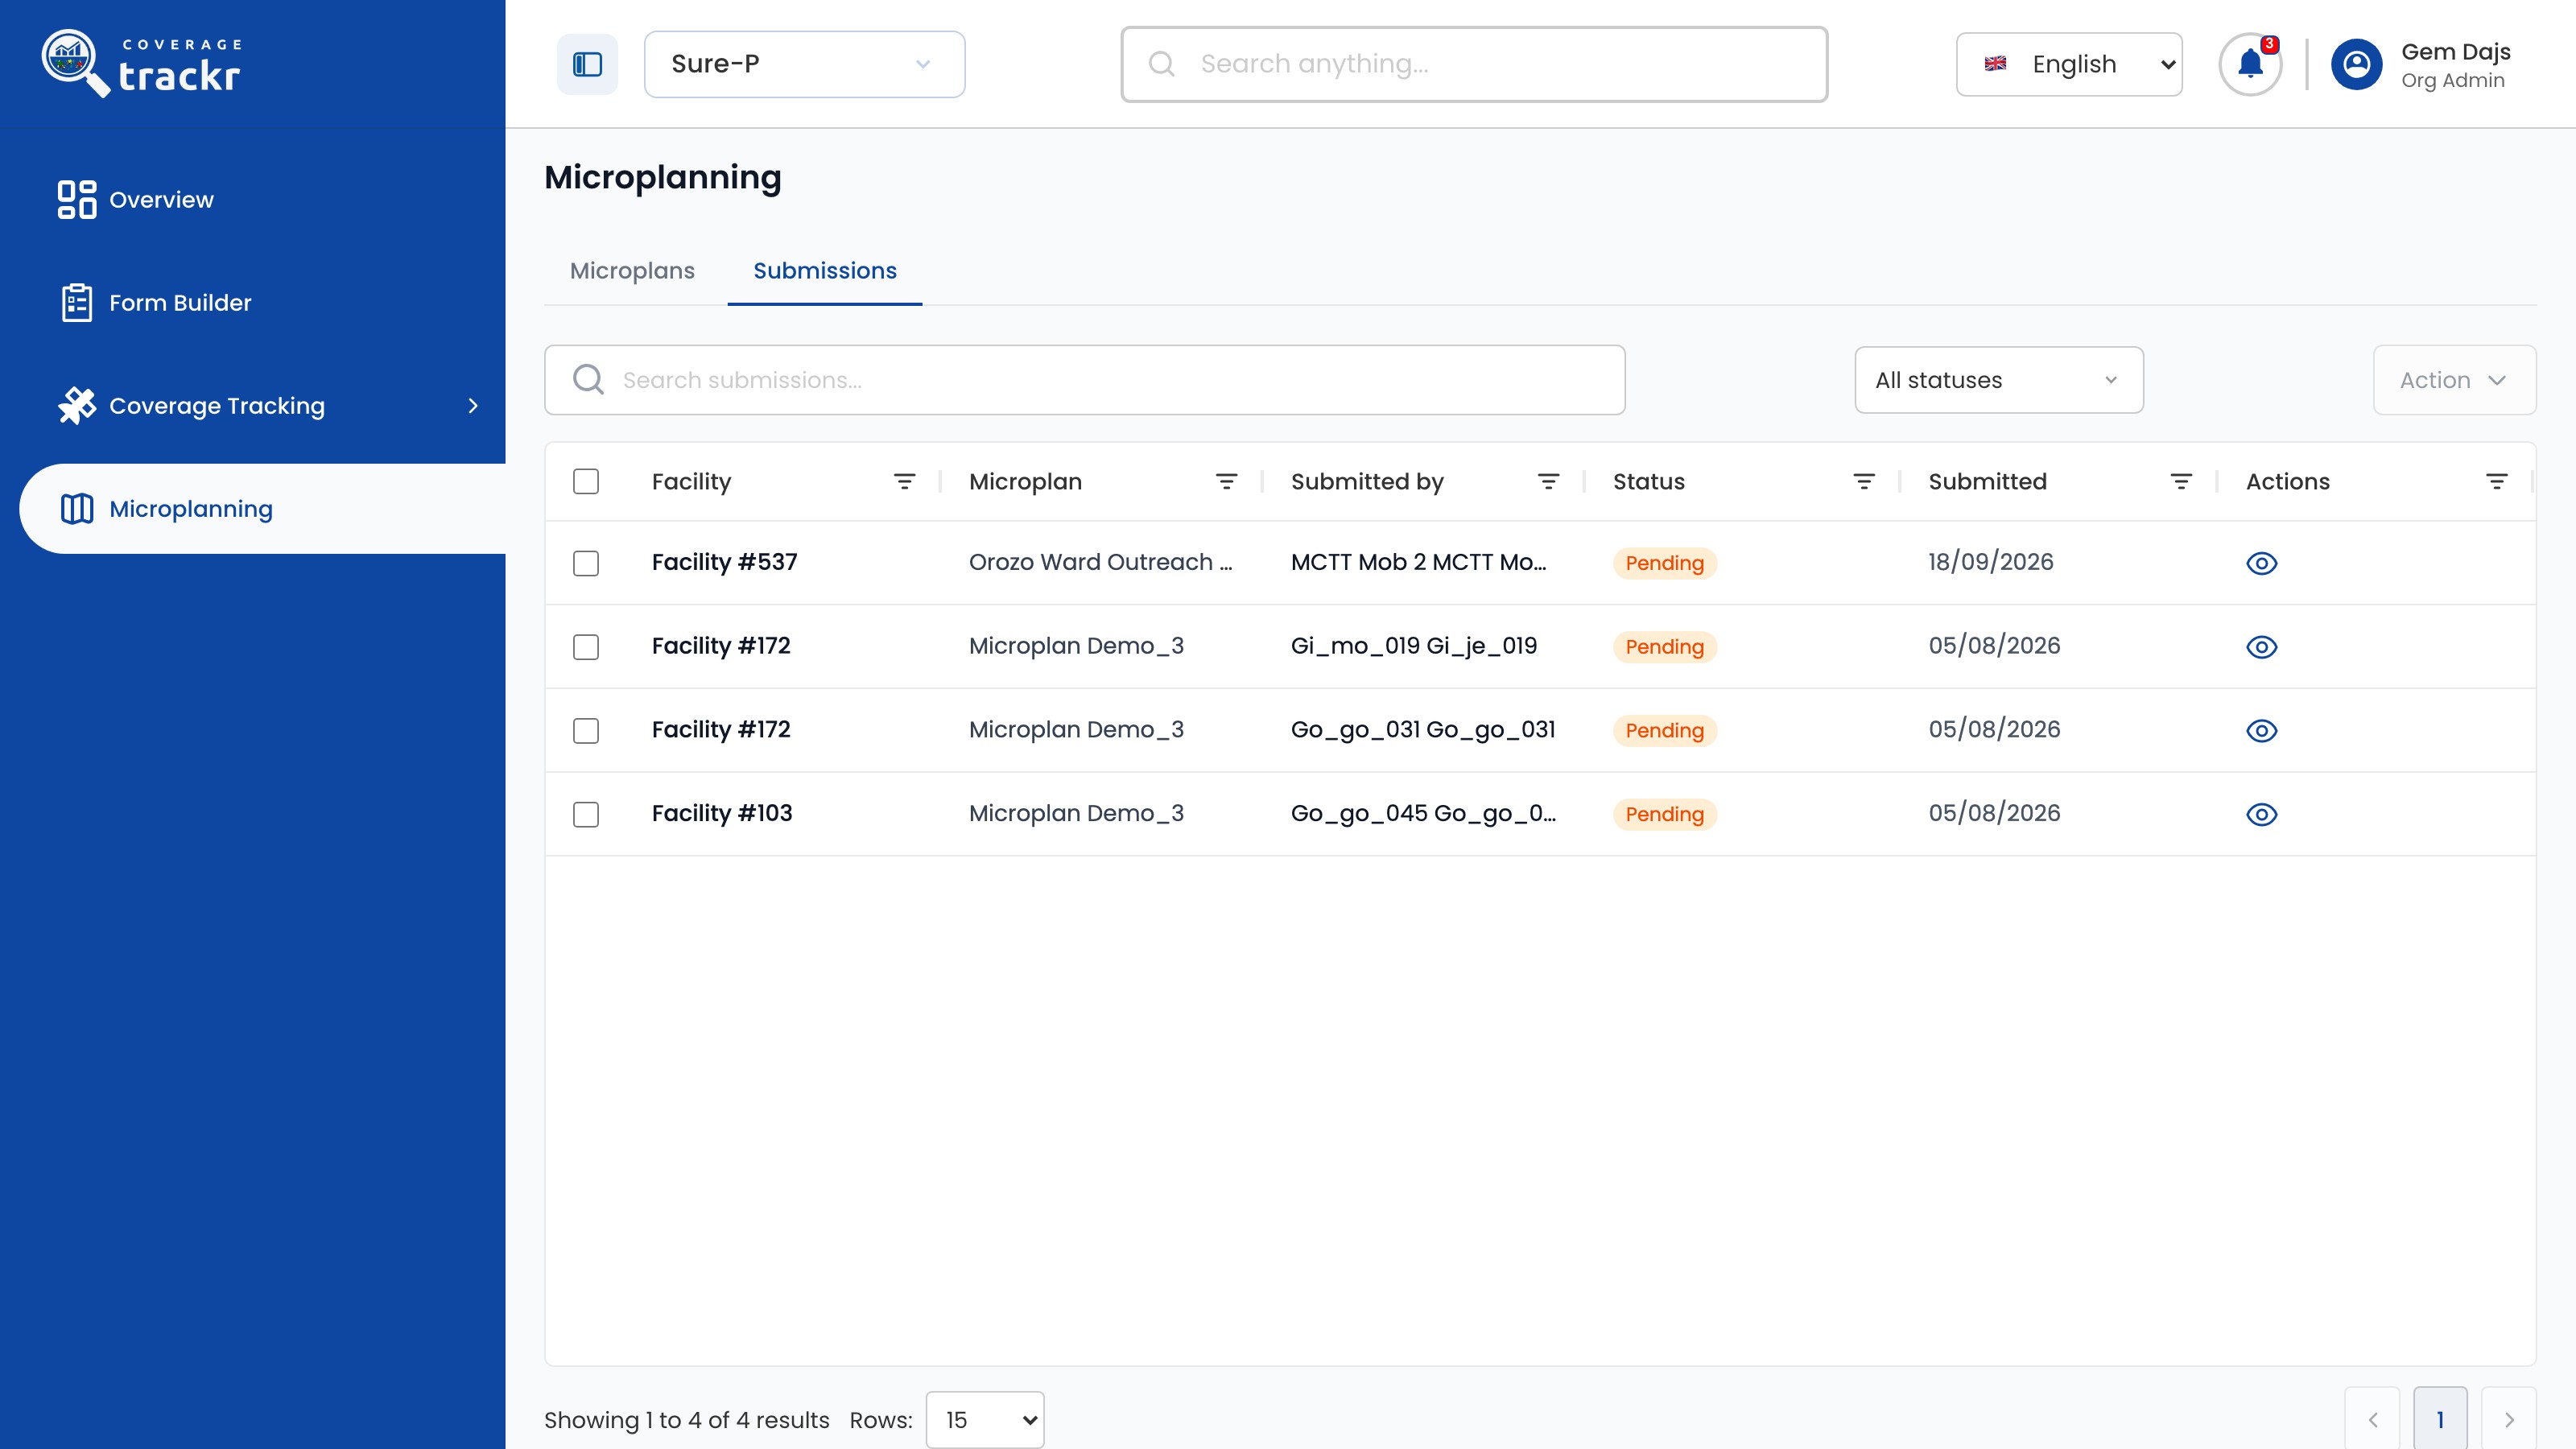
Task: Click the Coverage Trackr logo
Action: [141, 63]
